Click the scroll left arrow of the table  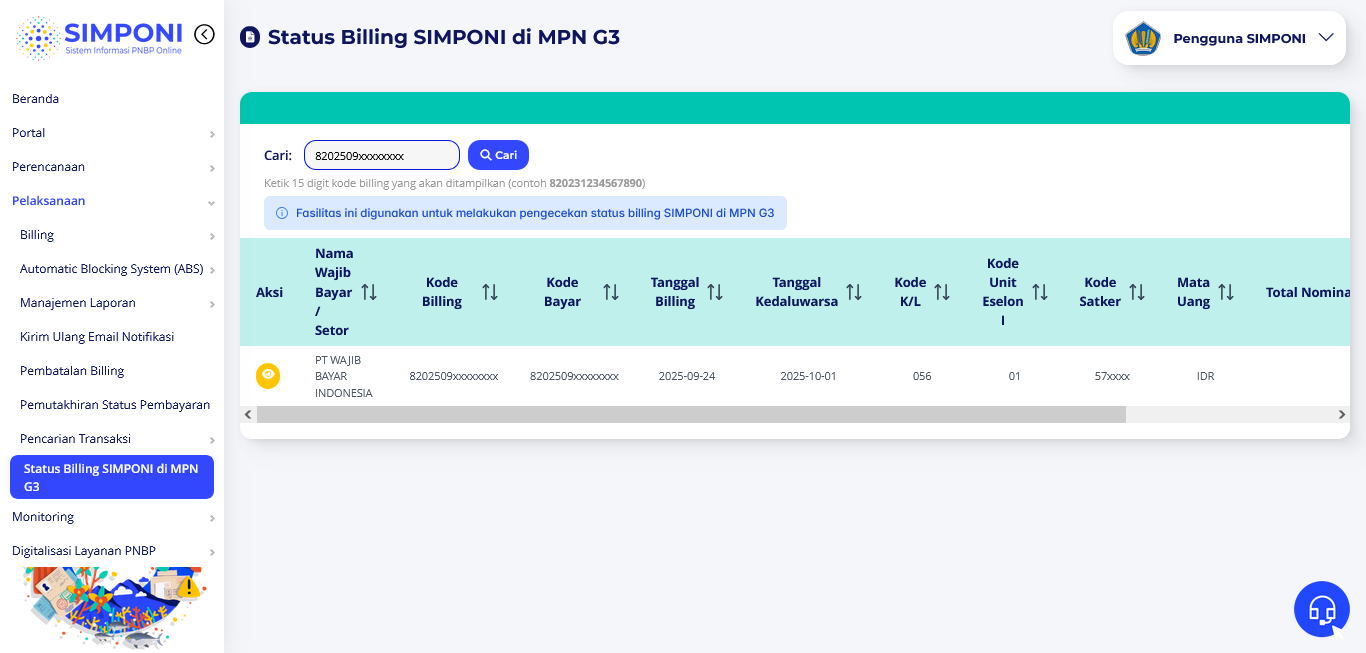point(248,414)
